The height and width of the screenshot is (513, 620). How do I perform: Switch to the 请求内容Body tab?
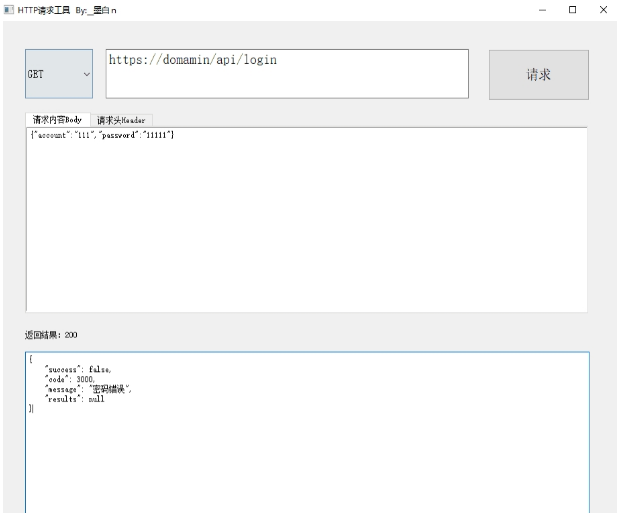tap(57, 119)
